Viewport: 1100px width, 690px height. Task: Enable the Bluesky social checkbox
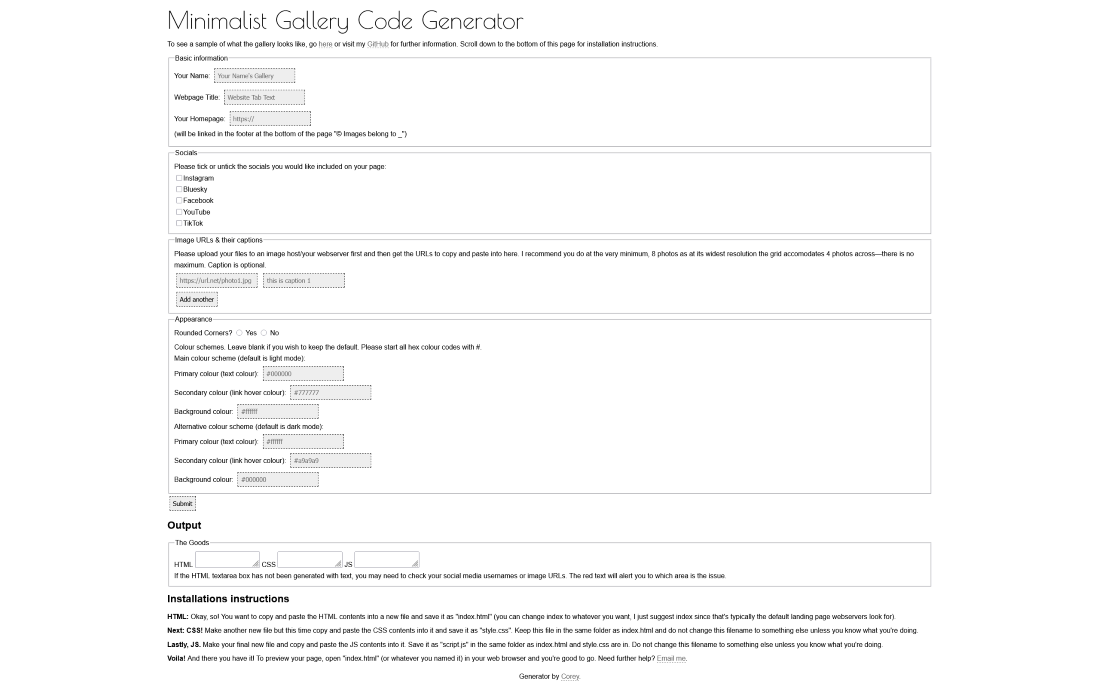tap(179, 189)
